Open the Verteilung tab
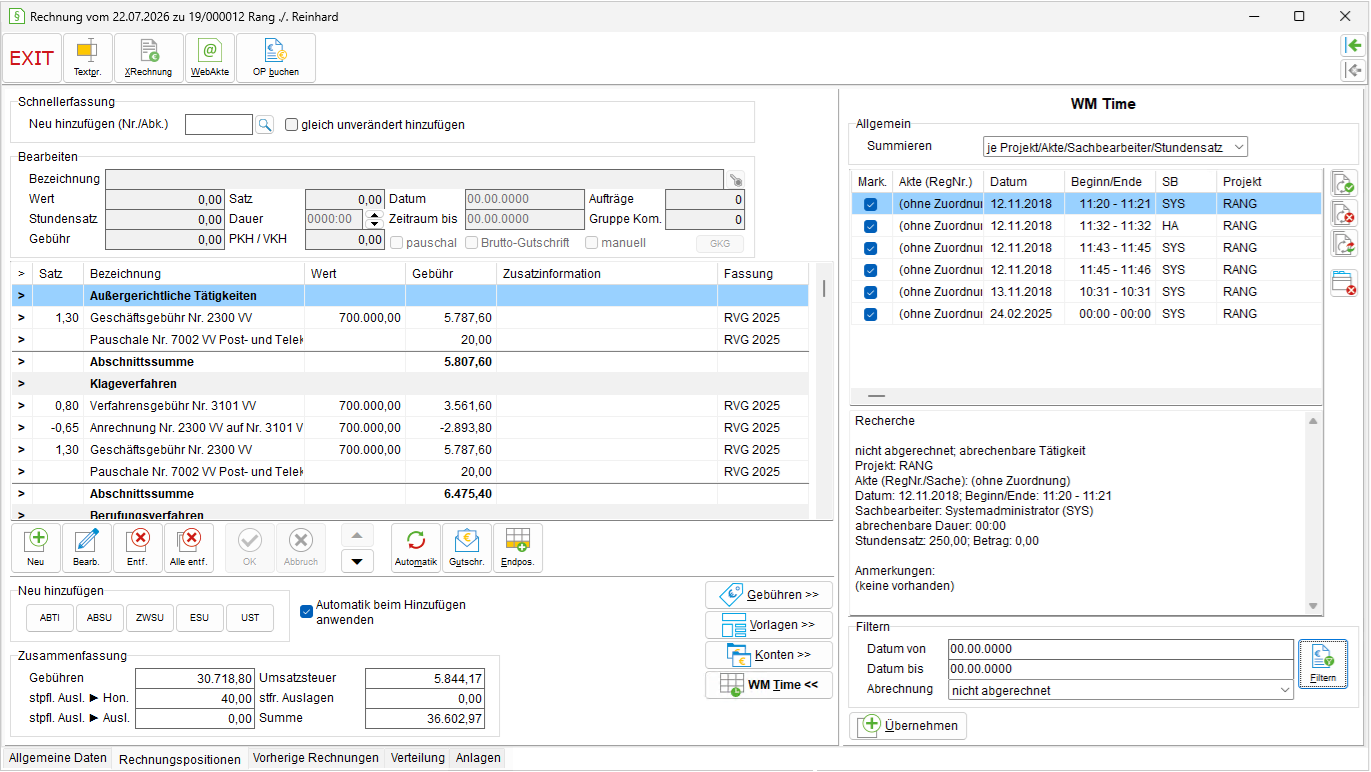Image resolution: width=1371 pixels, height=772 pixels. click(418, 758)
